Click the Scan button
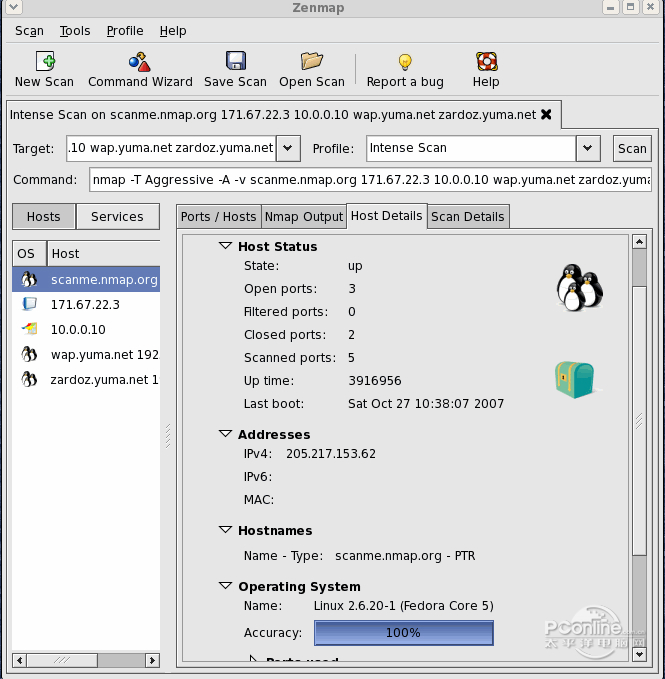Image resolution: width=665 pixels, height=679 pixels. click(632, 149)
